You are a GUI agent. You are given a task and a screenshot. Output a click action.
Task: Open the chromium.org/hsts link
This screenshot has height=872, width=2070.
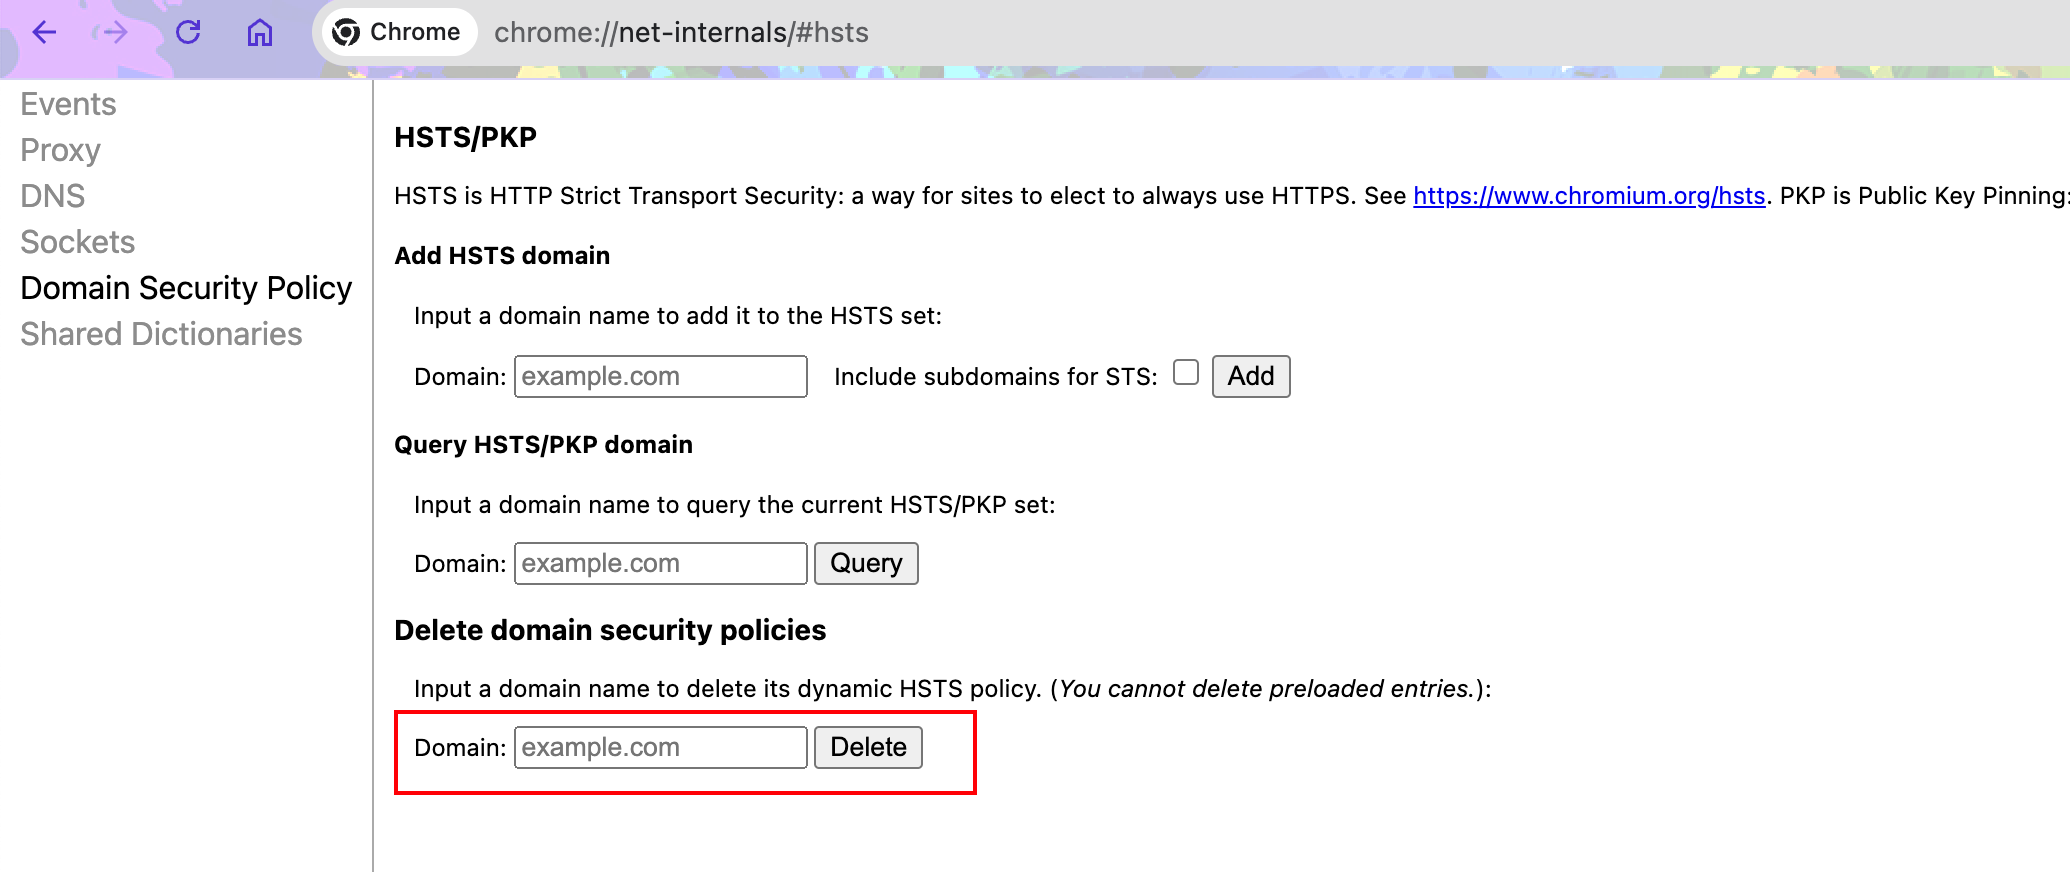coord(1589,196)
